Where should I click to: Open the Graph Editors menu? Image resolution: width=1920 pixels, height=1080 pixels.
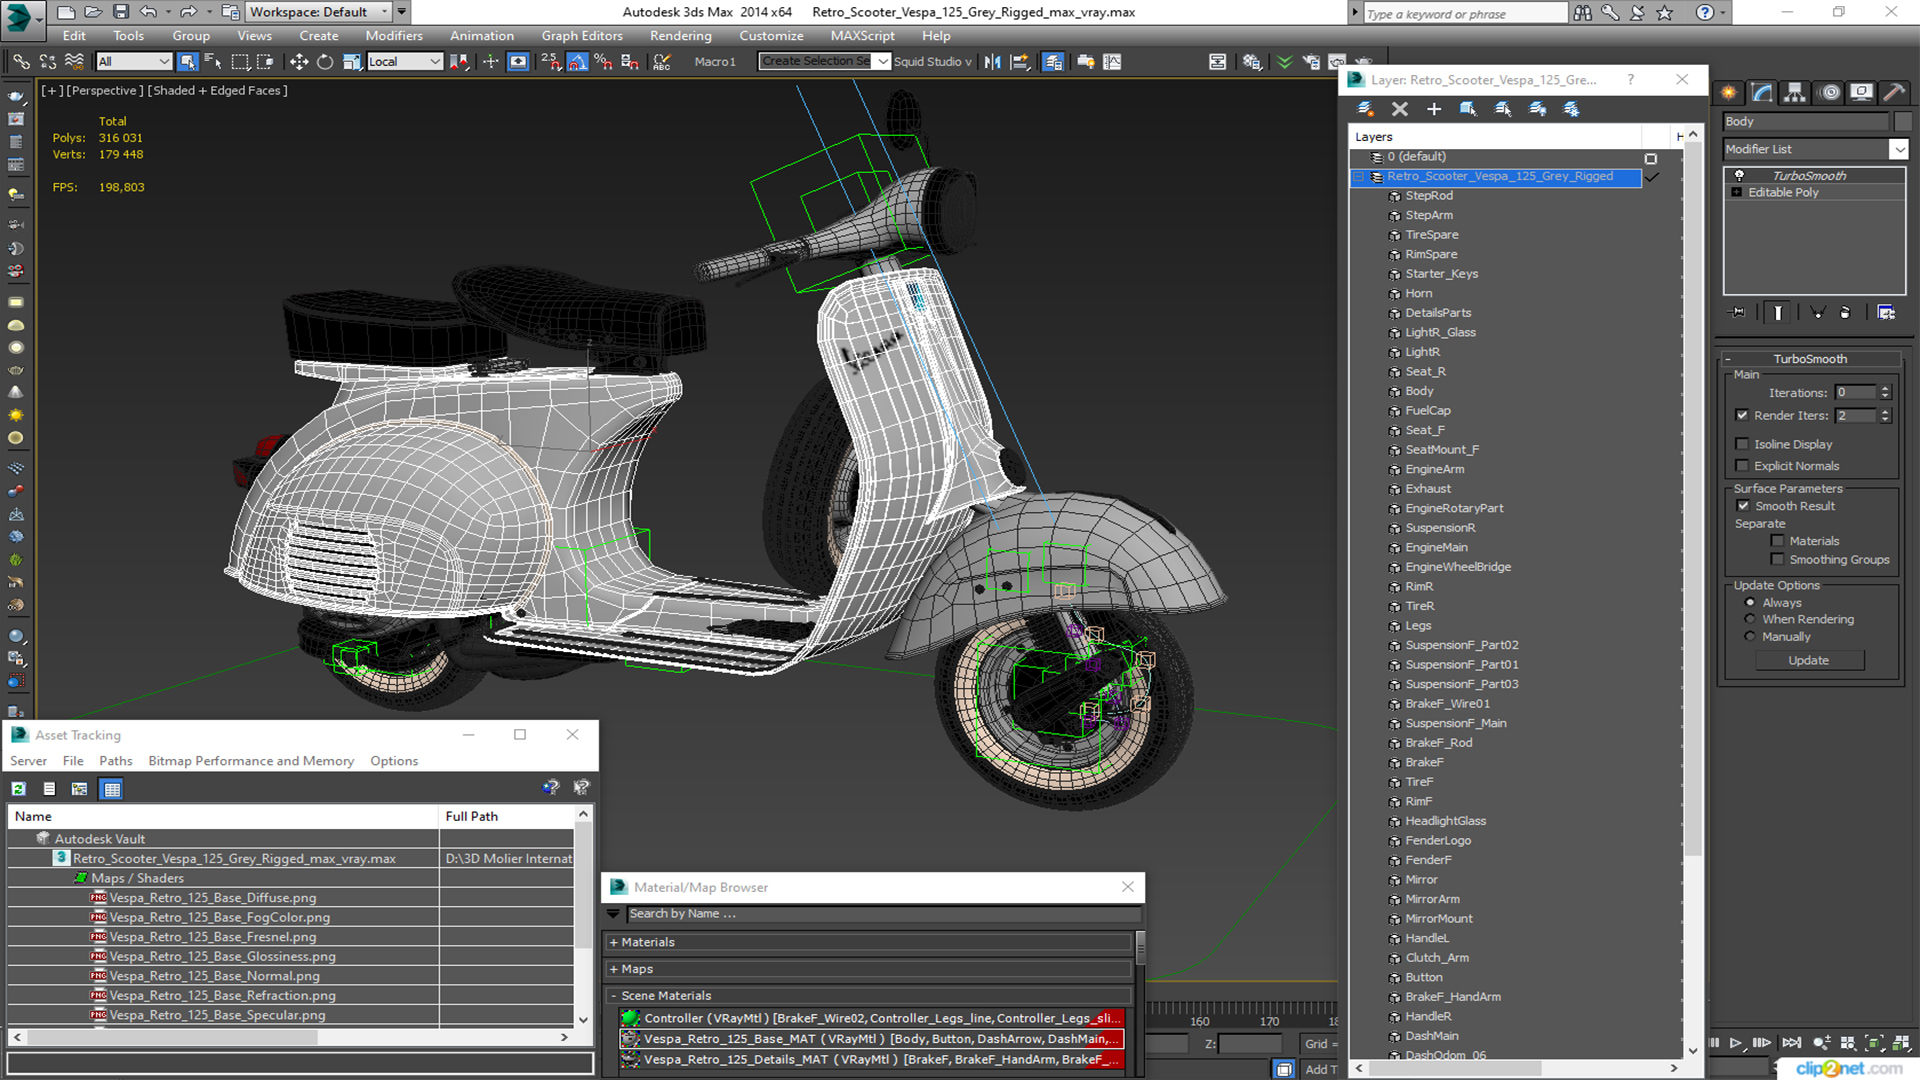[582, 36]
